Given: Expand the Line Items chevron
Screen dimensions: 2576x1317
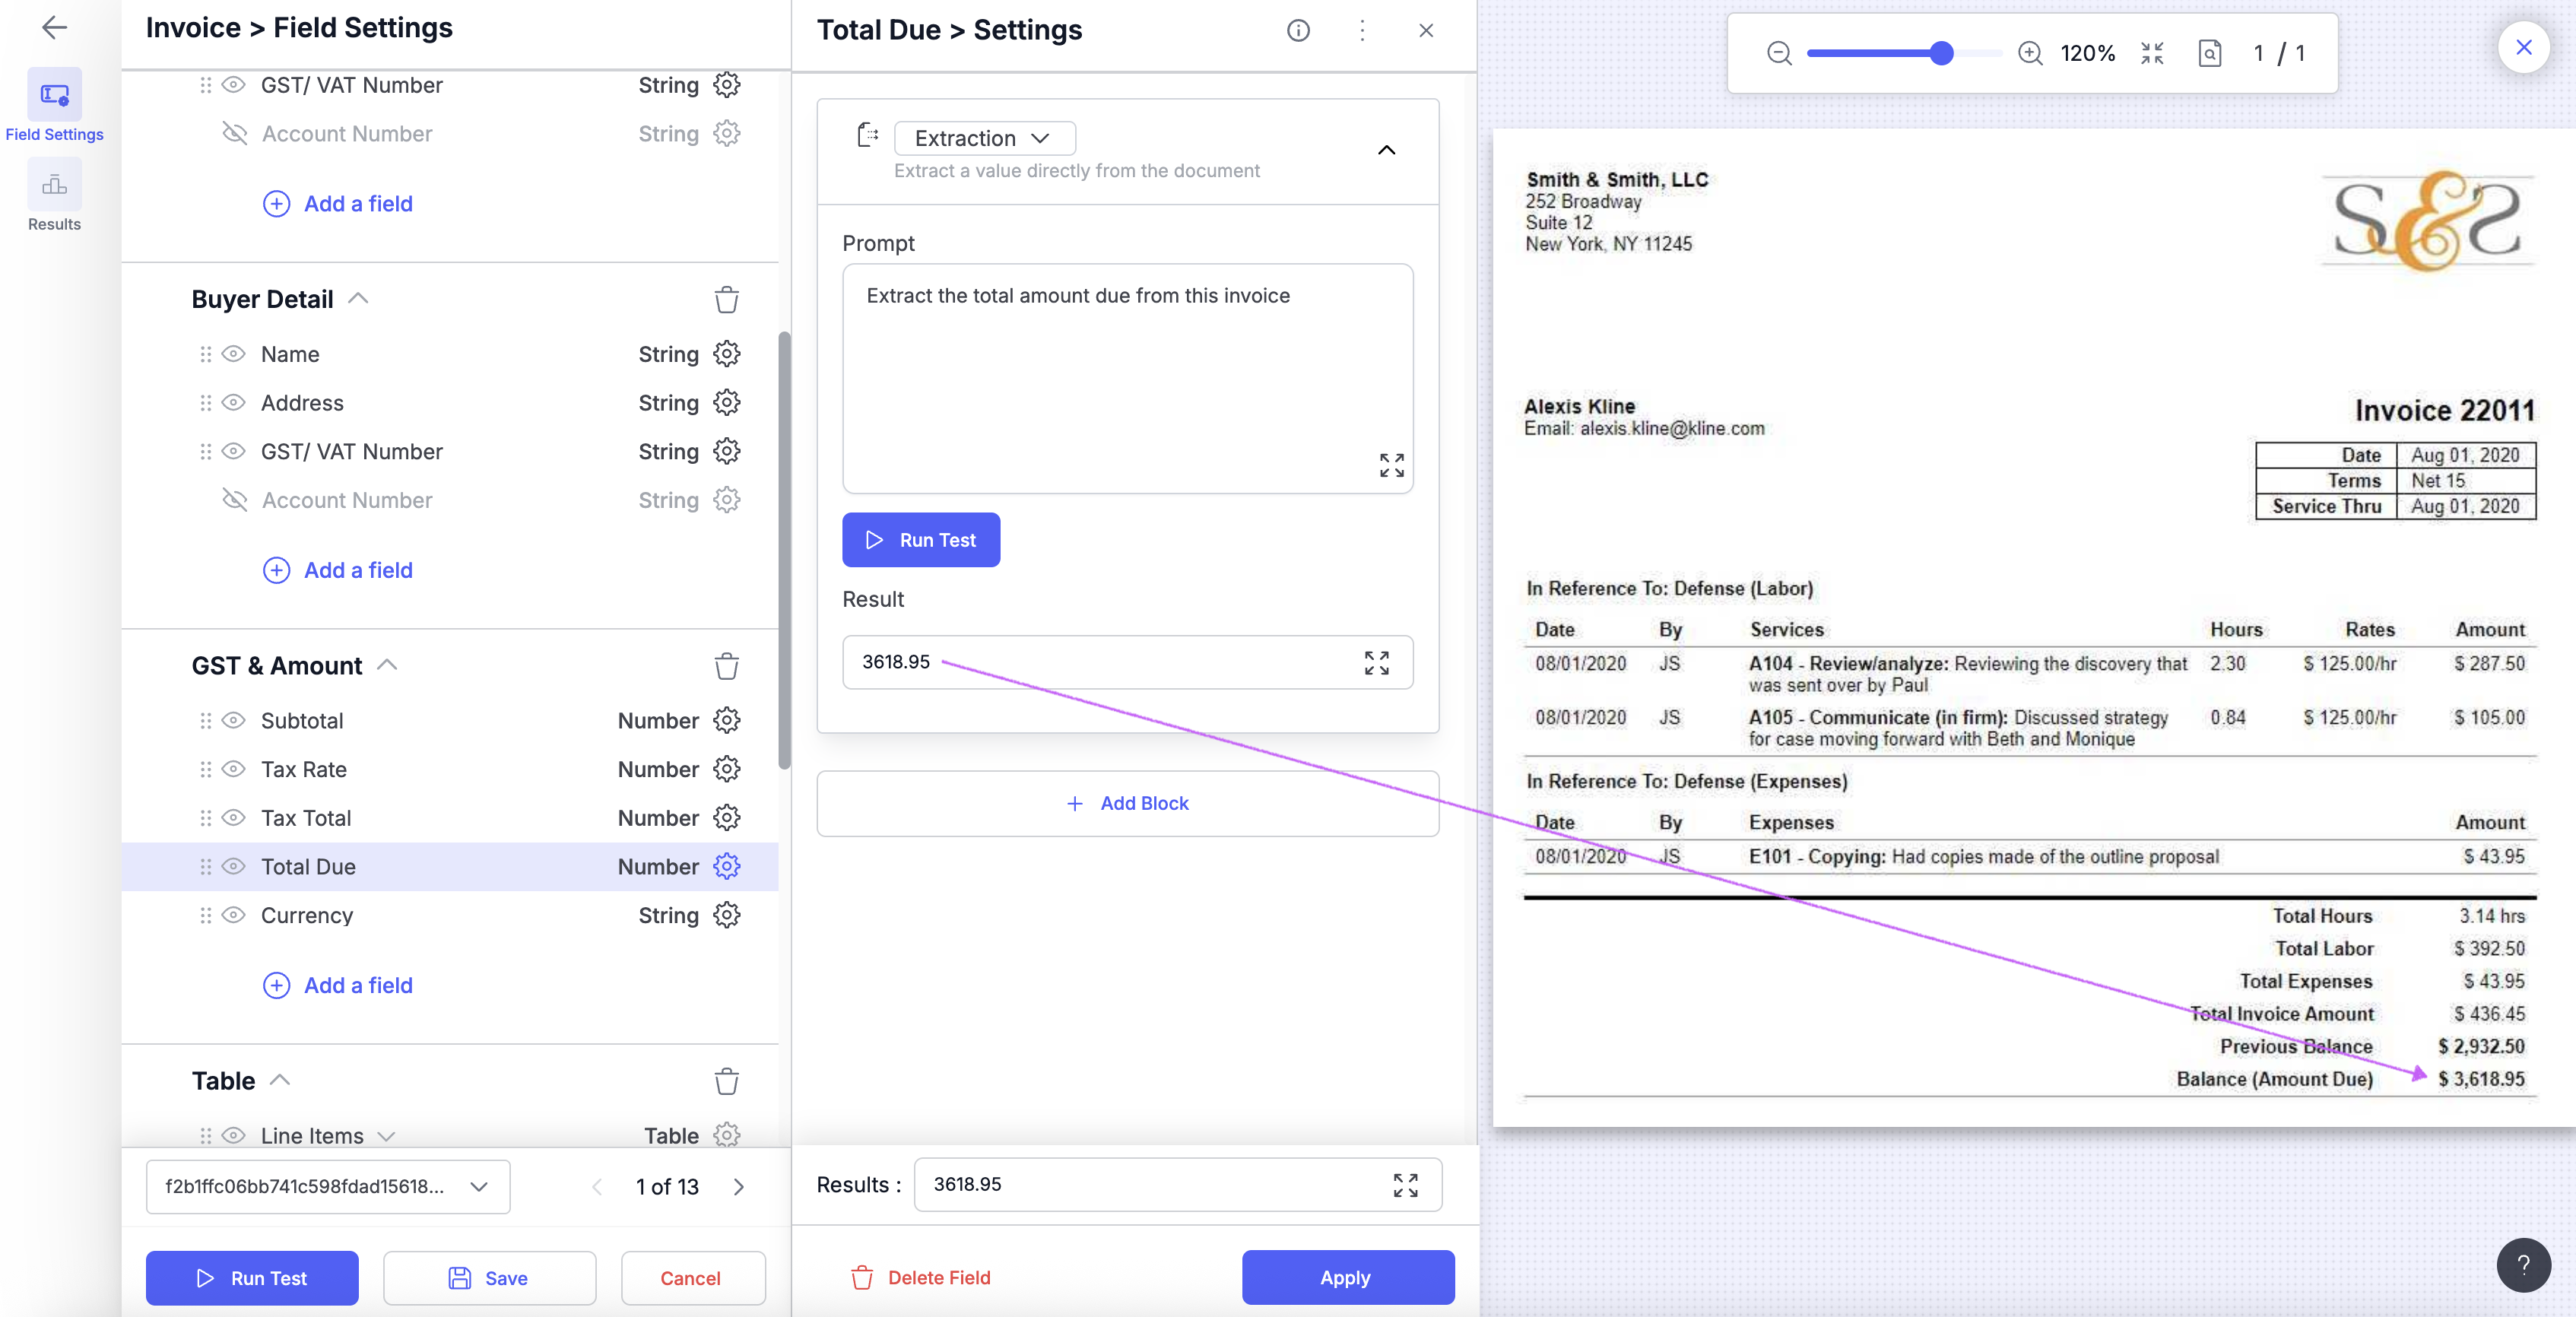Looking at the screenshot, I should point(386,1136).
